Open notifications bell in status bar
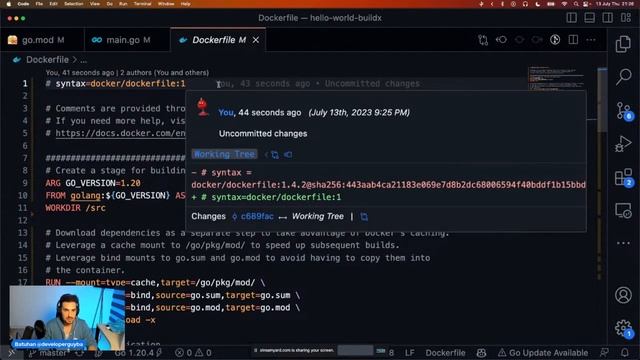 click(x=625, y=353)
